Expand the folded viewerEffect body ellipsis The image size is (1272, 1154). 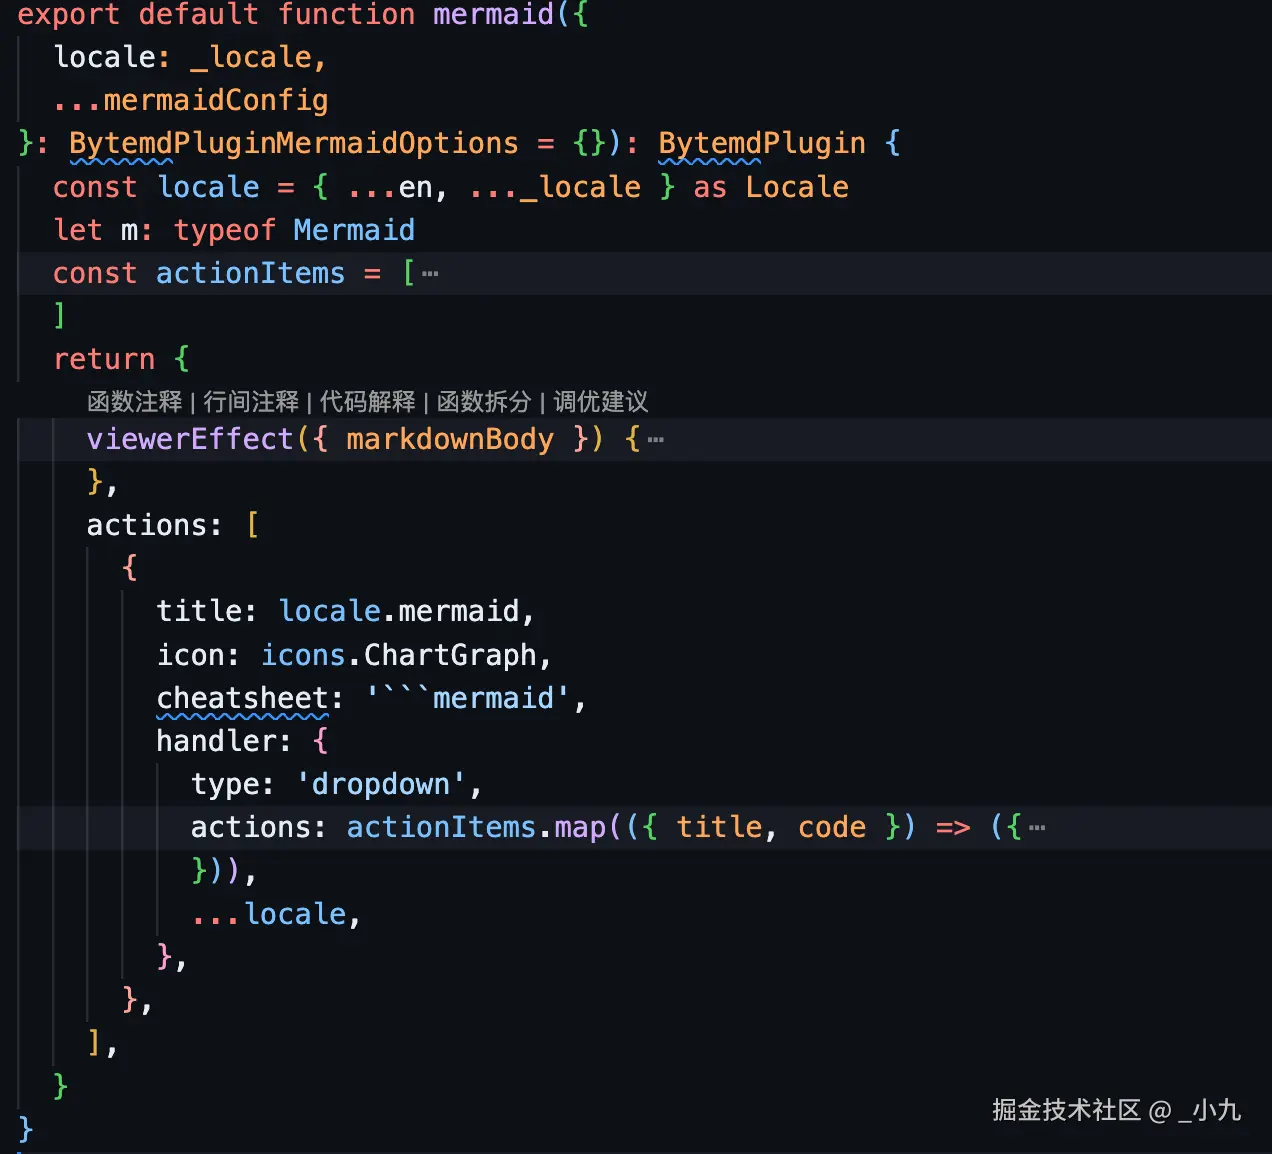click(655, 439)
